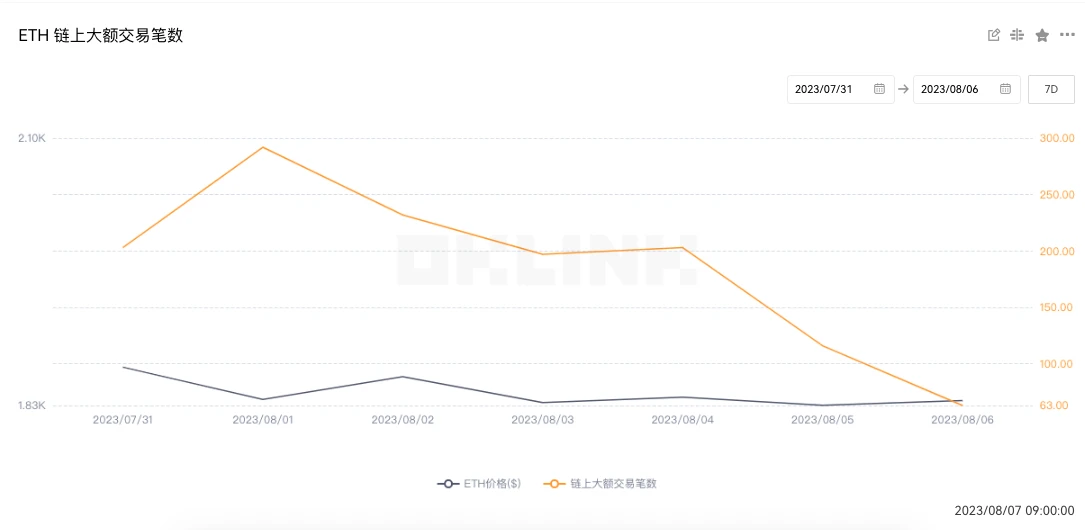Viewport: 1085px width, 530px height.
Task: Click the dark ETH价格 legend marker
Action: [x=448, y=484]
